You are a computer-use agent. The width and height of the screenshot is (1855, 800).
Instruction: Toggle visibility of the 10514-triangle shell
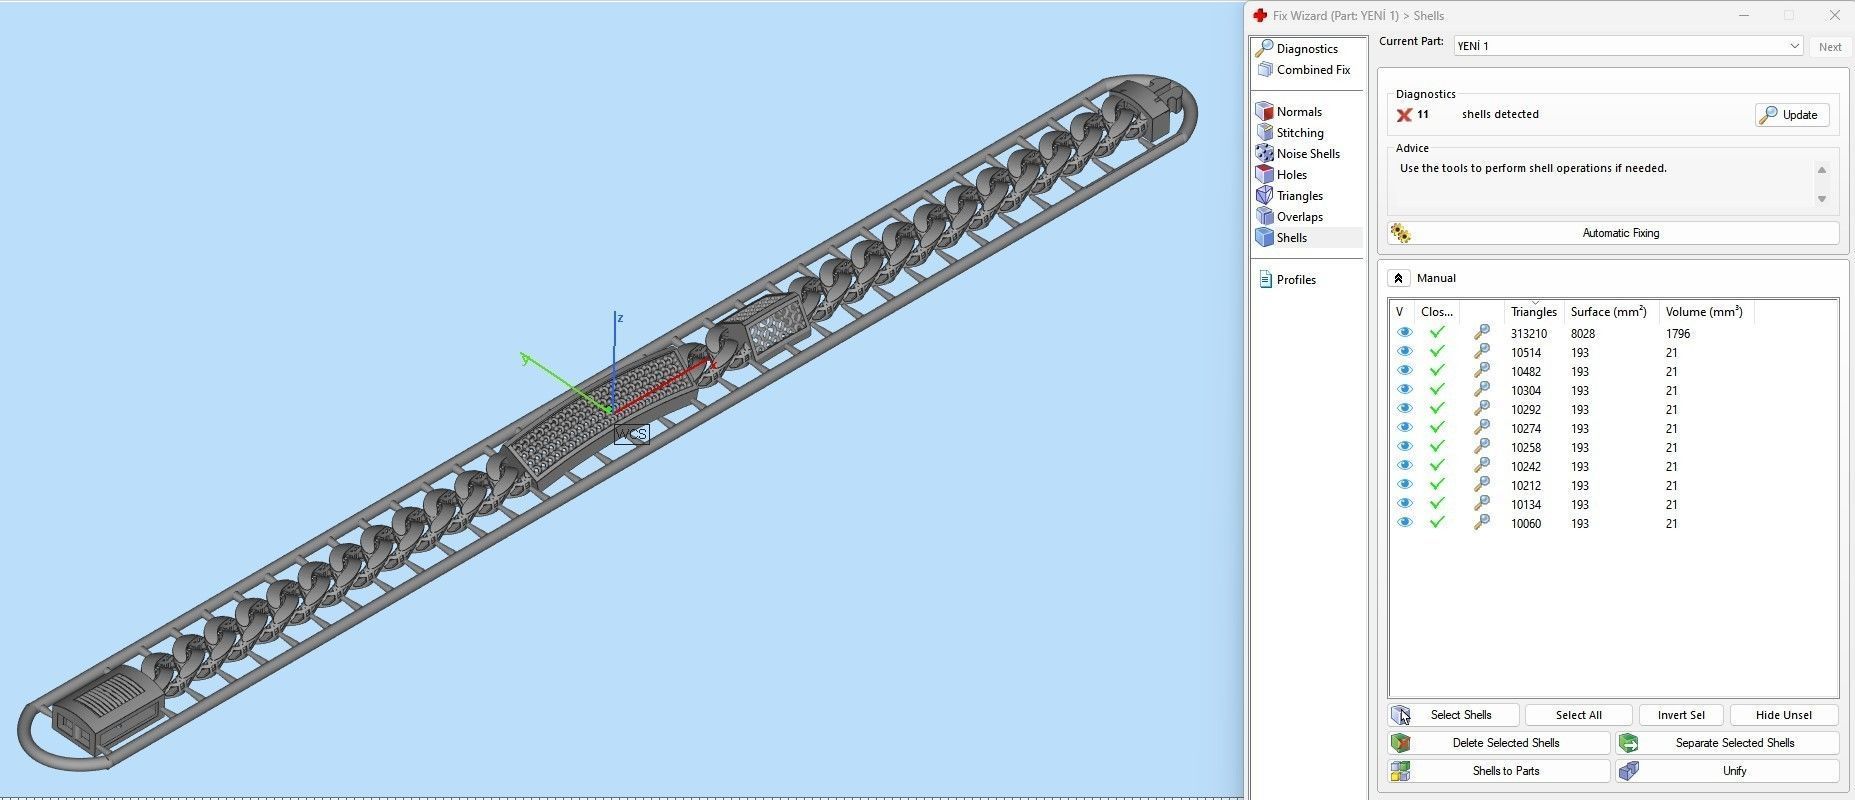click(x=1405, y=352)
